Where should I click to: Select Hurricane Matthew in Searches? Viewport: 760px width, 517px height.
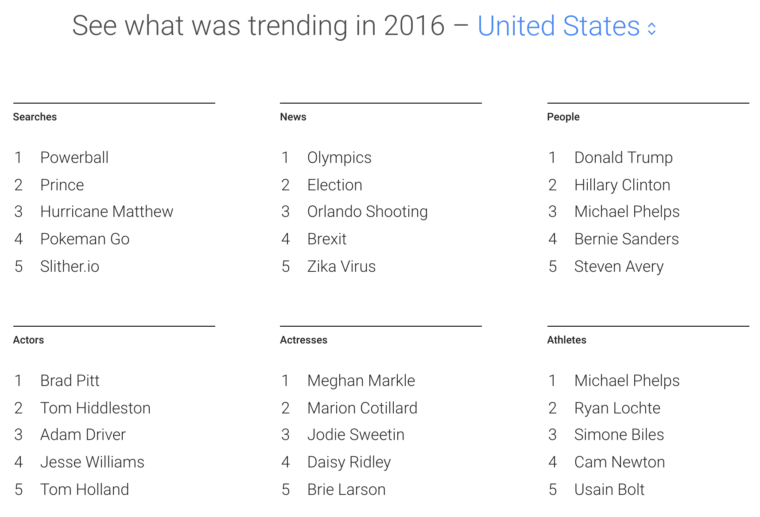point(107,212)
